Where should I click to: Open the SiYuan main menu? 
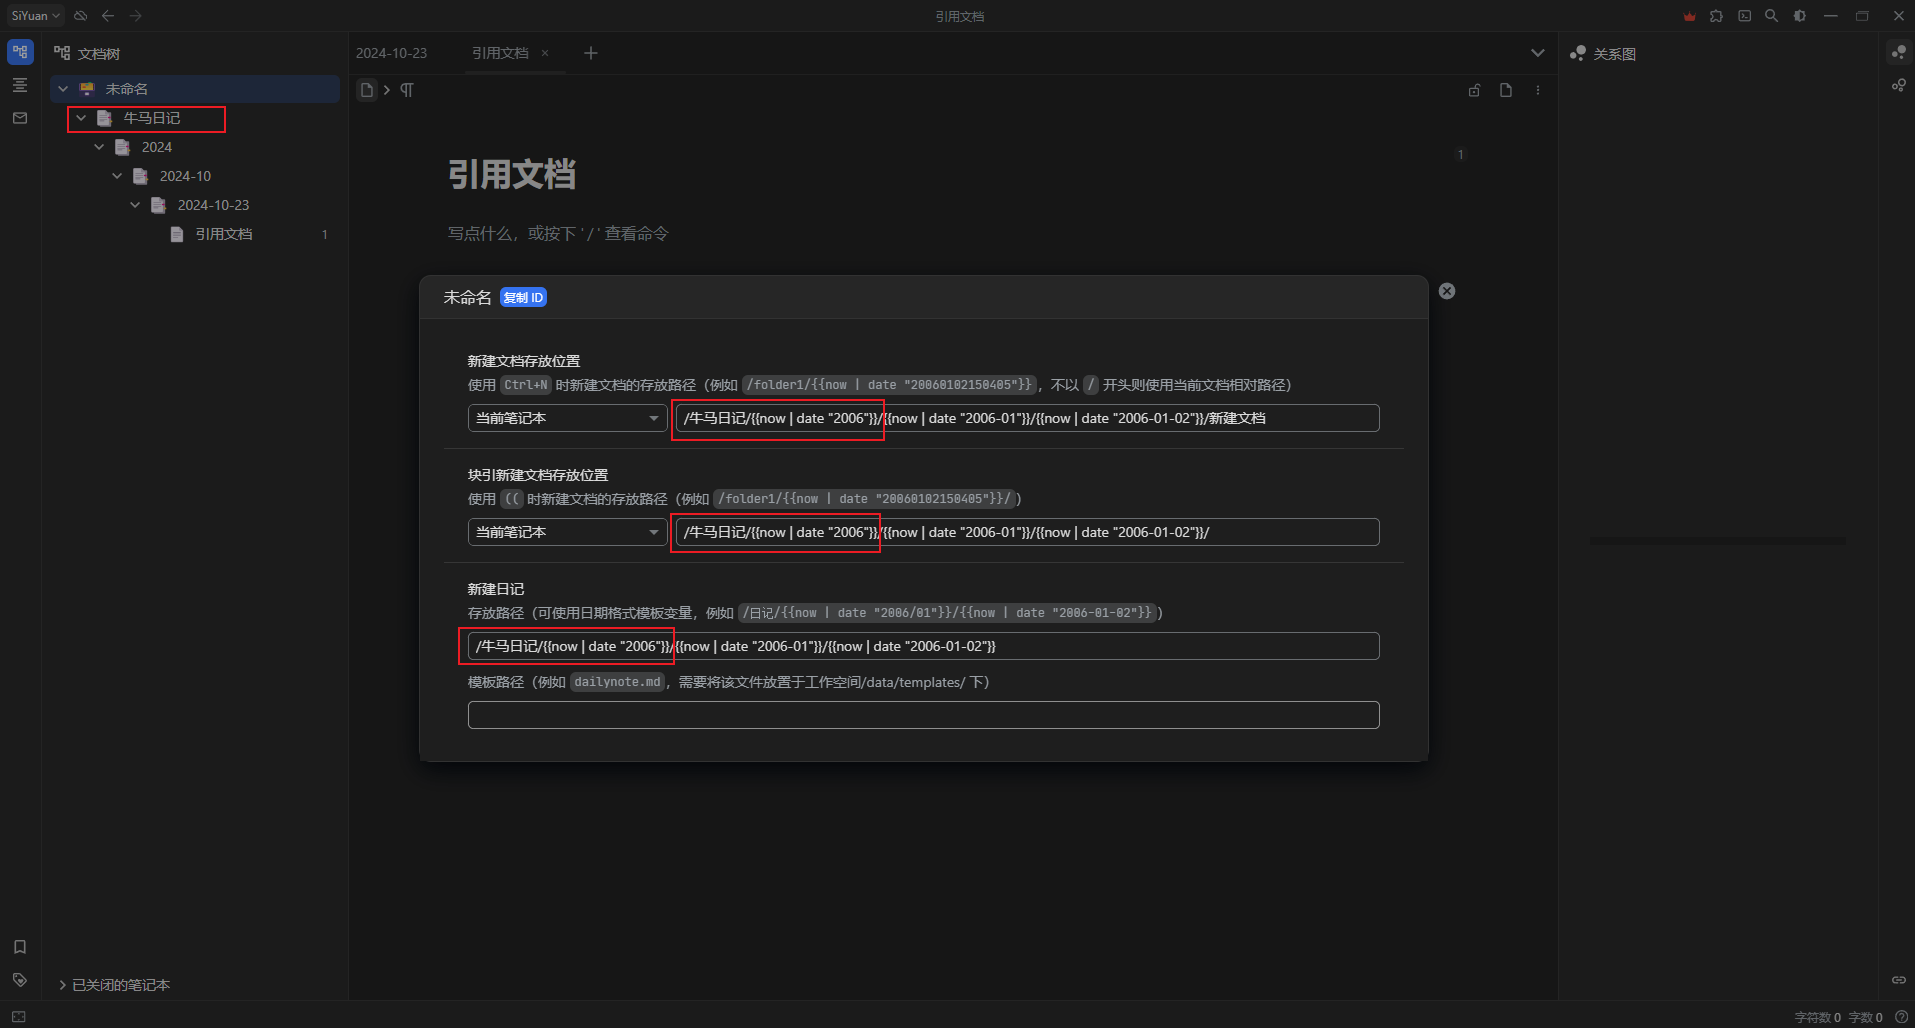tap(35, 16)
